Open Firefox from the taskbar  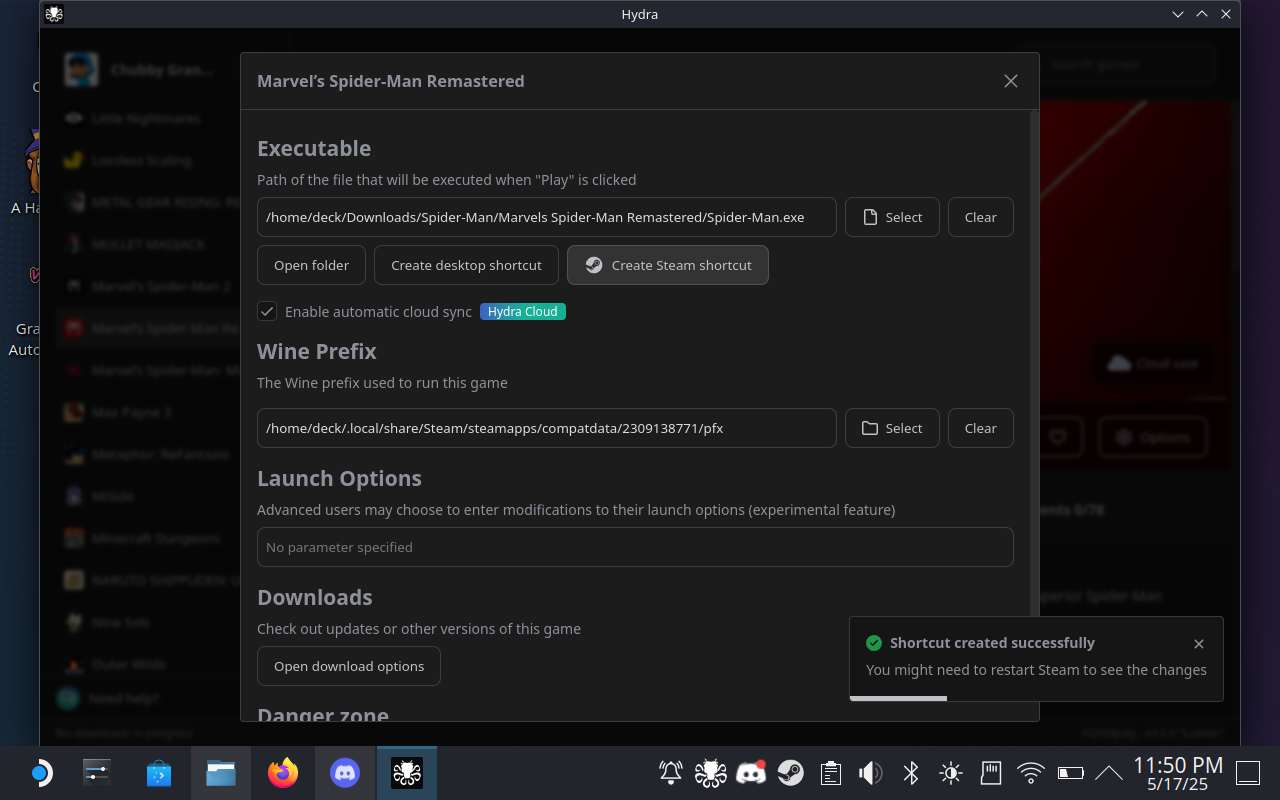click(x=283, y=773)
